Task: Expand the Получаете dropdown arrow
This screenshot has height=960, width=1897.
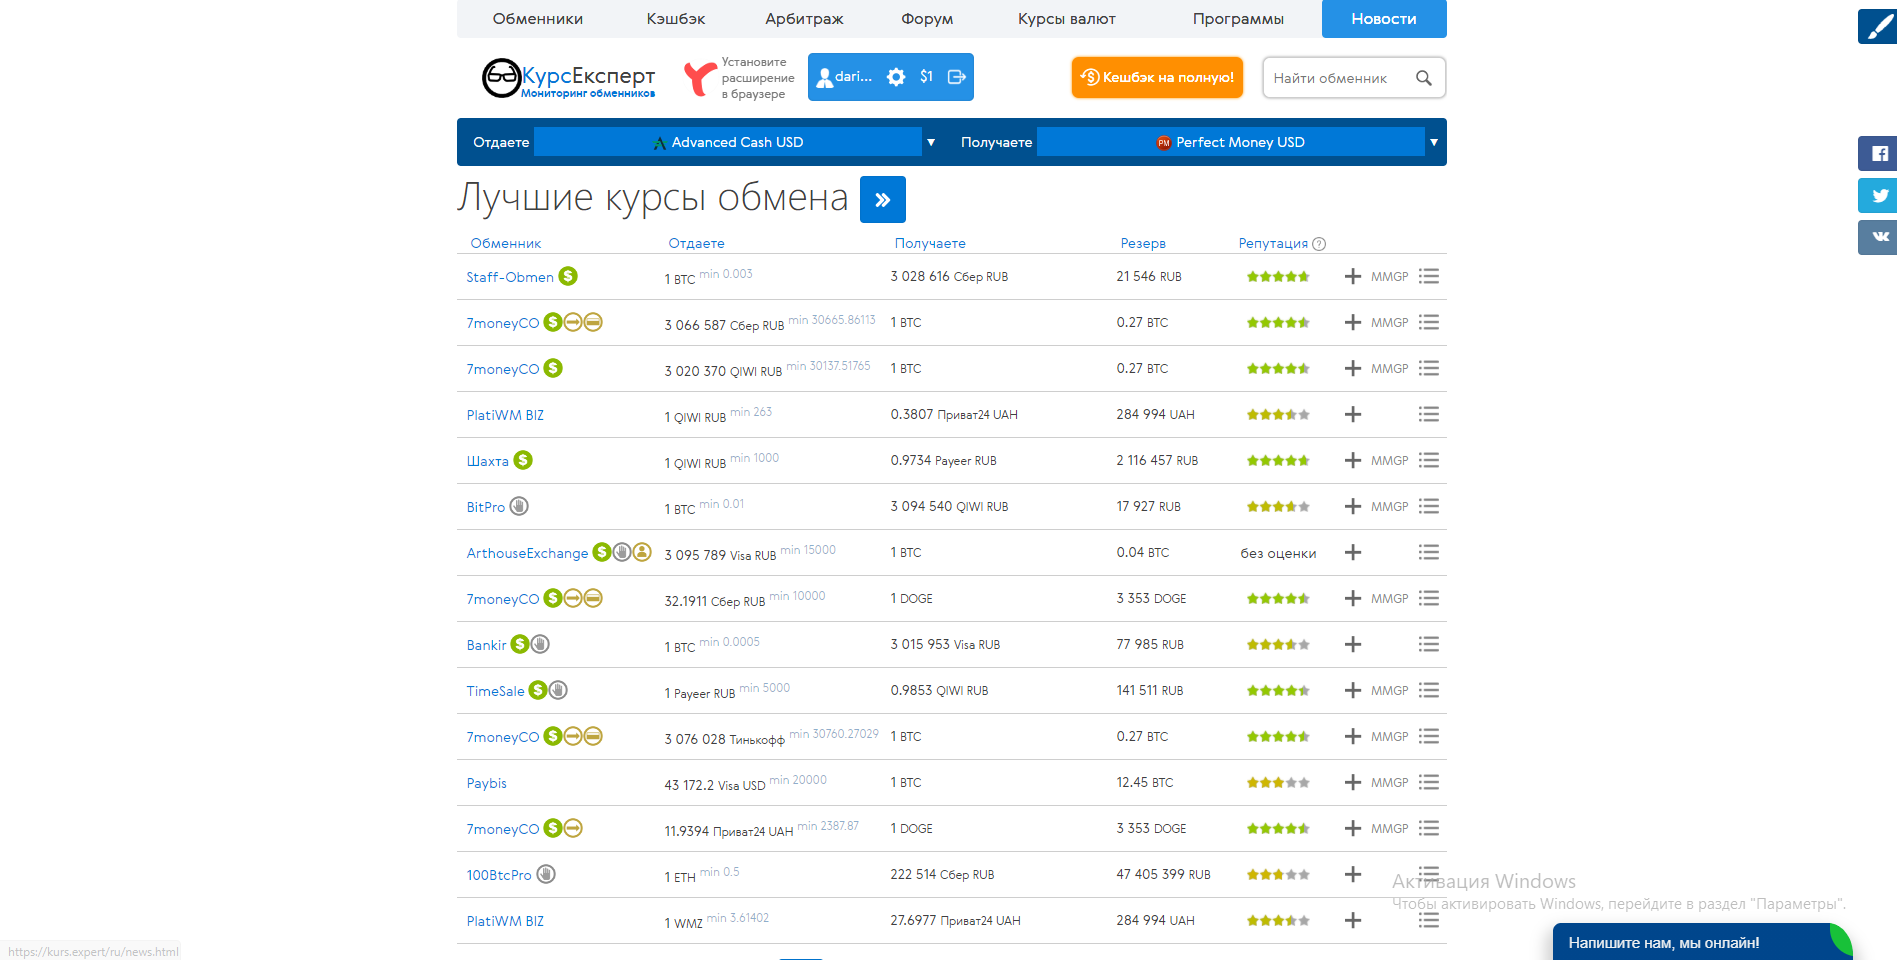Action: pos(1434,142)
